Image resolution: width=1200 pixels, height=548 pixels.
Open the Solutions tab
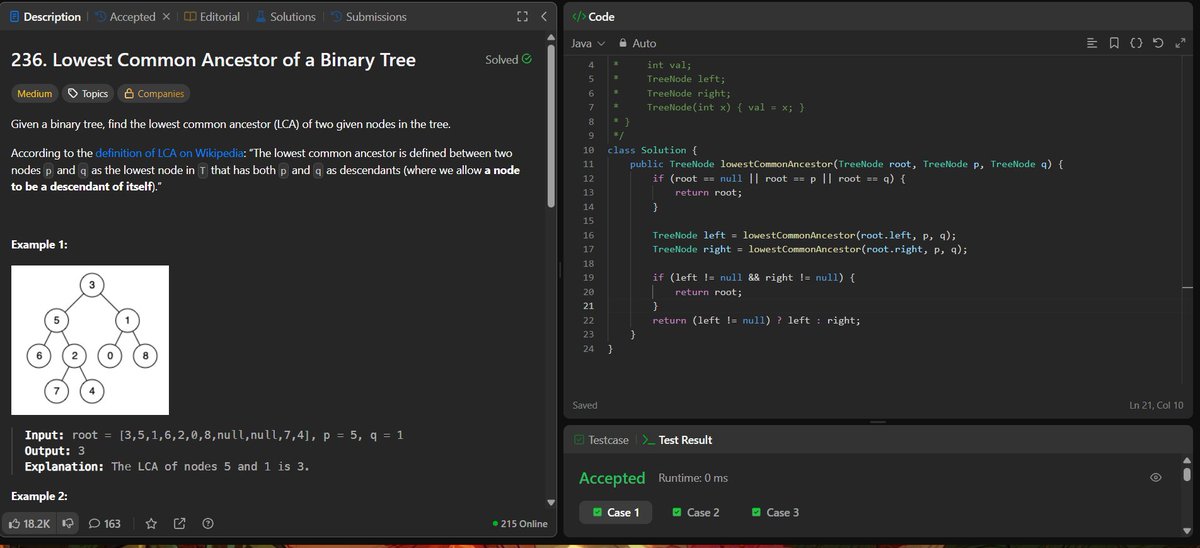(285, 16)
